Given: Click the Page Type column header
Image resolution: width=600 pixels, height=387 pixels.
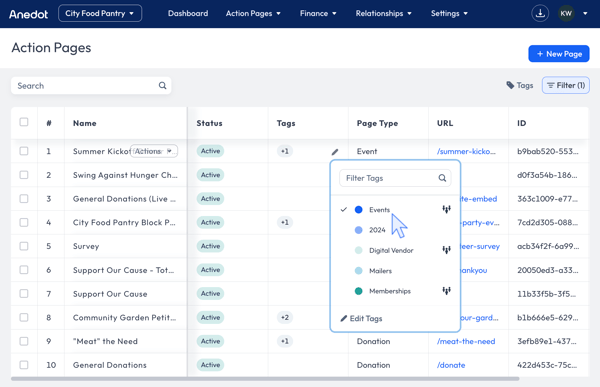Looking at the screenshot, I should pos(377,123).
